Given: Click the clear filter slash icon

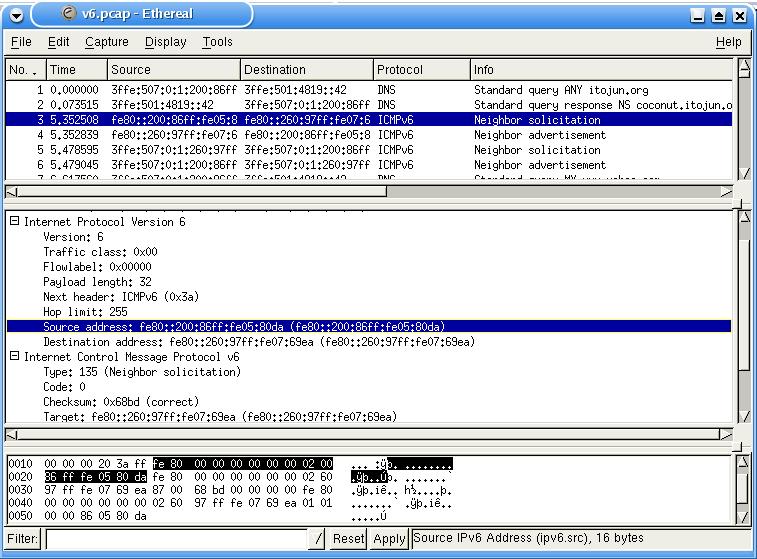Looking at the screenshot, I should (318, 539).
